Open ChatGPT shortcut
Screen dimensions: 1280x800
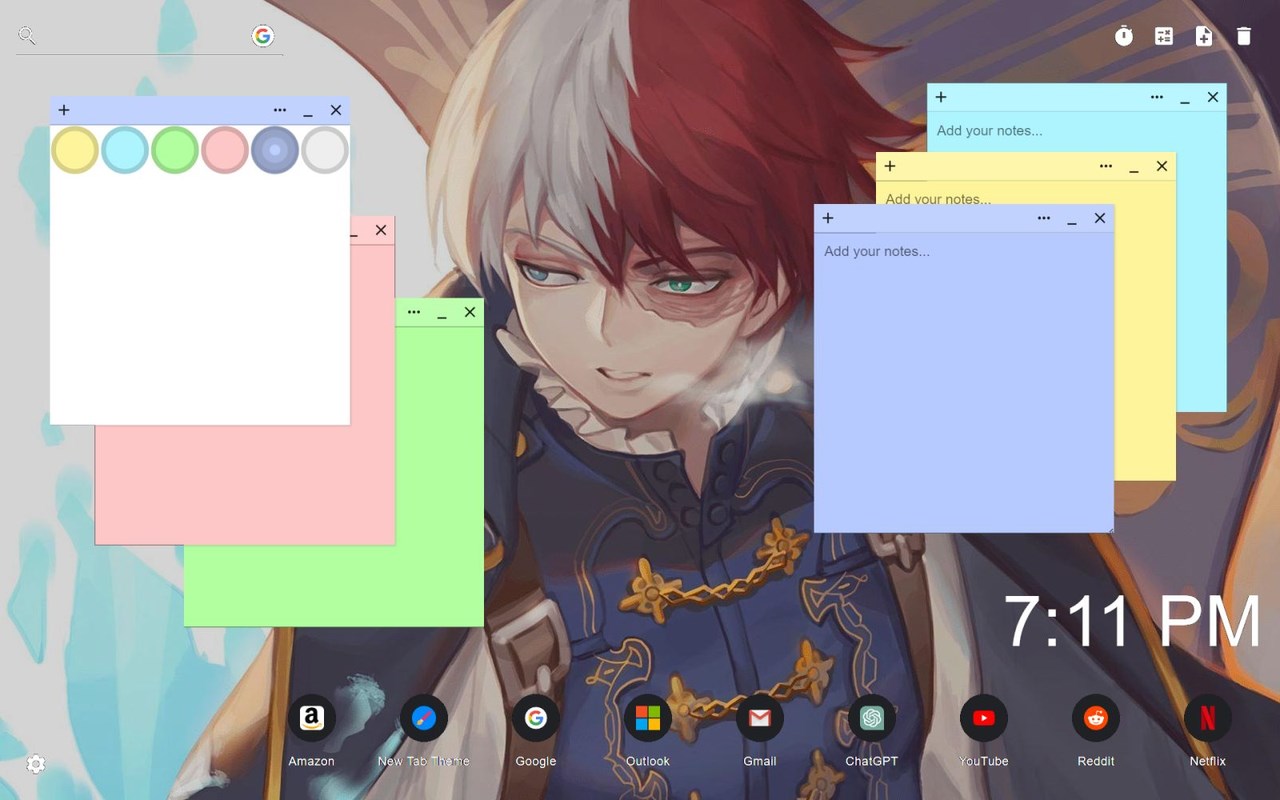[871, 718]
